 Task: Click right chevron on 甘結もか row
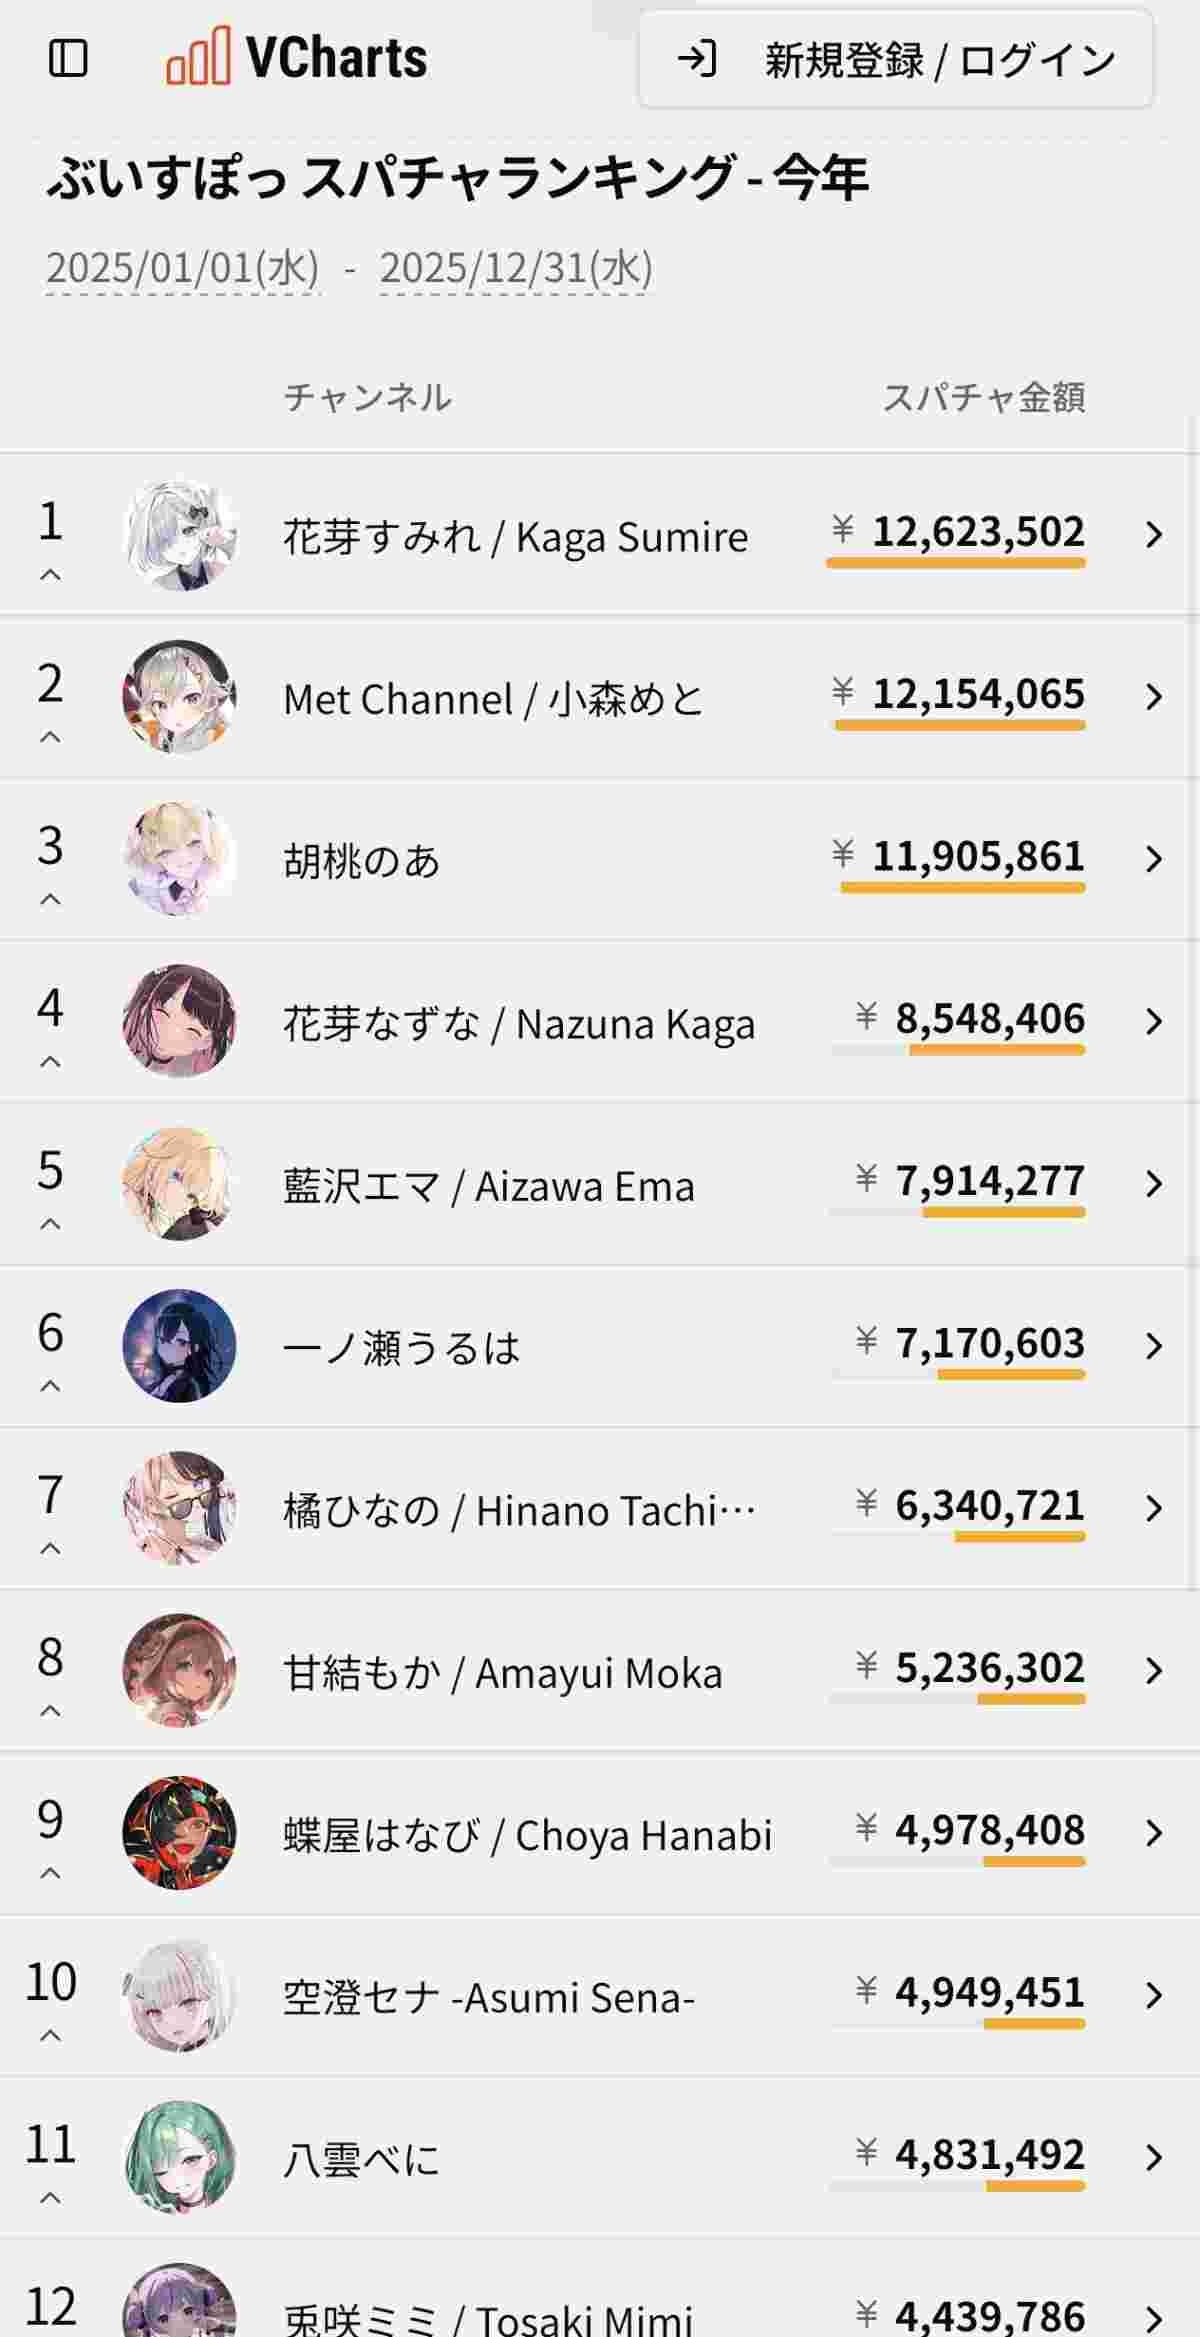pyautogui.click(x=1154, y=1670)
